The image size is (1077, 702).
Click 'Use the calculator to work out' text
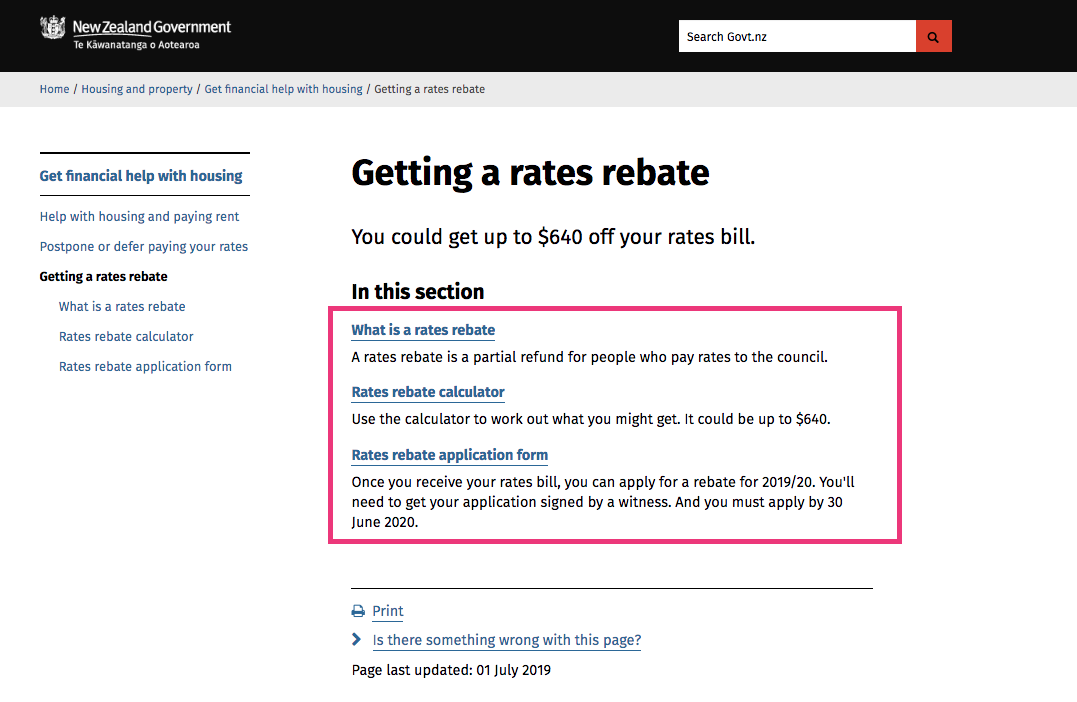pyautogui.click(x=591, y=419)
